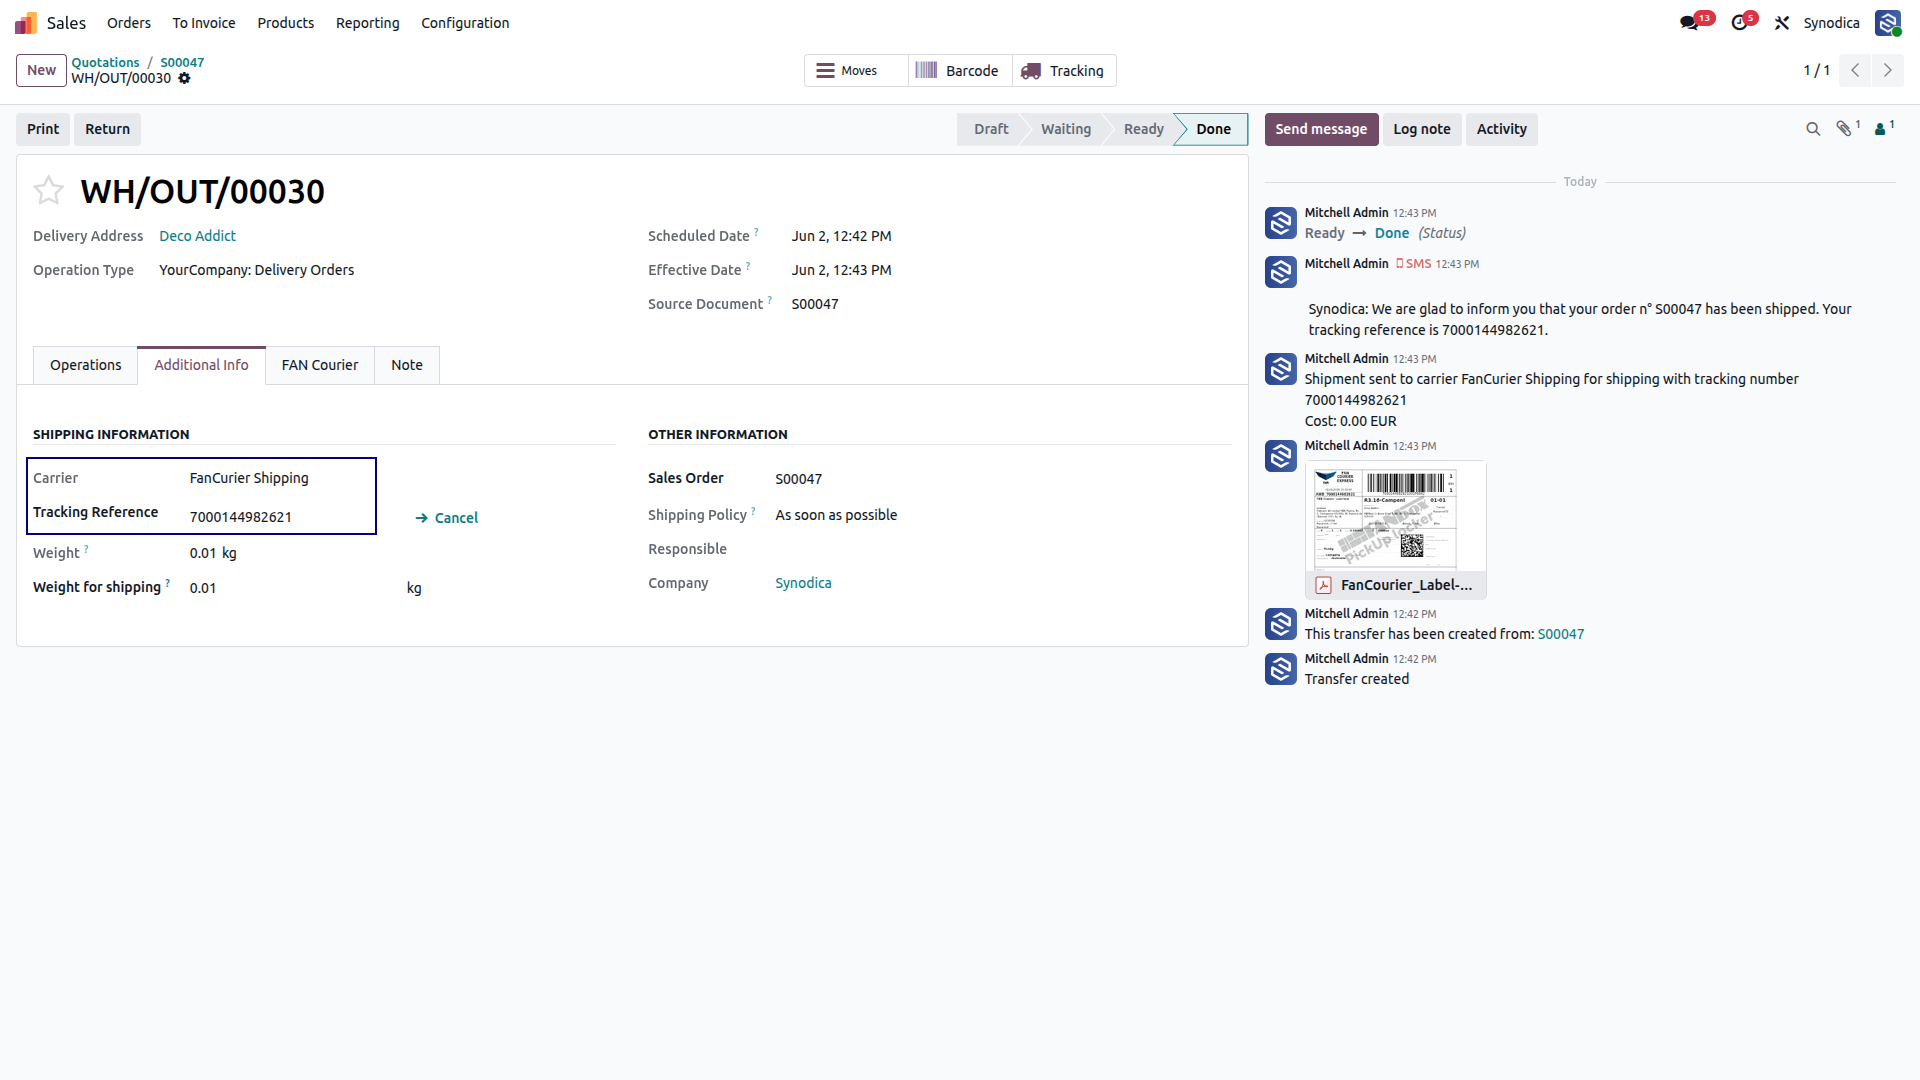Open the Products menu
Image resolution: width=1920 pixels, height=1080 pixels.
coord(286,23)
